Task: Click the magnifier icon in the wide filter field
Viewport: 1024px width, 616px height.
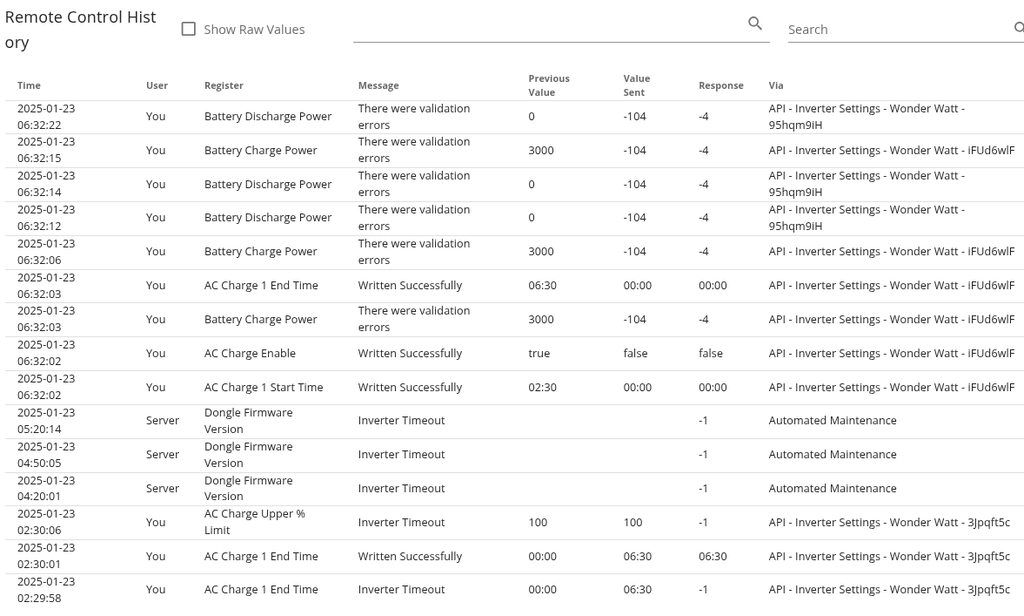Action: (x=755, y=24)
